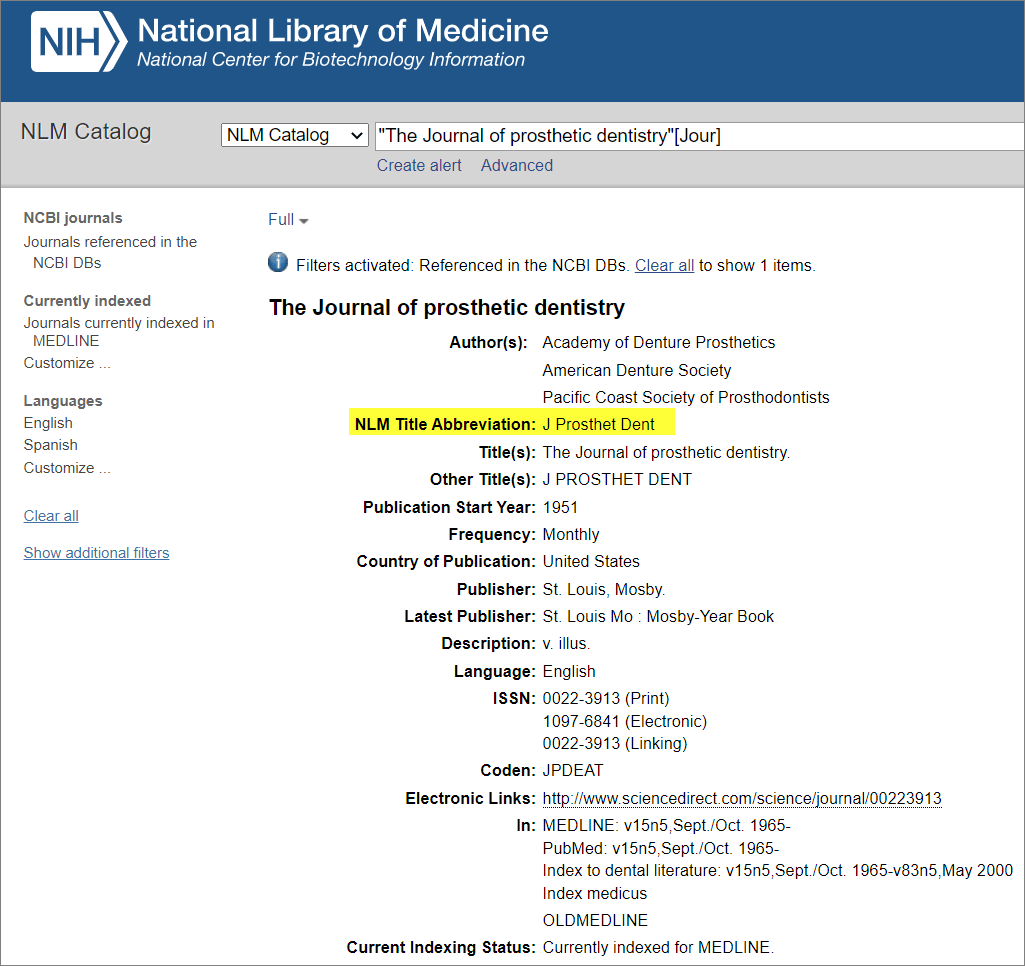Click Customize under Languages

[x=67, y=468]
